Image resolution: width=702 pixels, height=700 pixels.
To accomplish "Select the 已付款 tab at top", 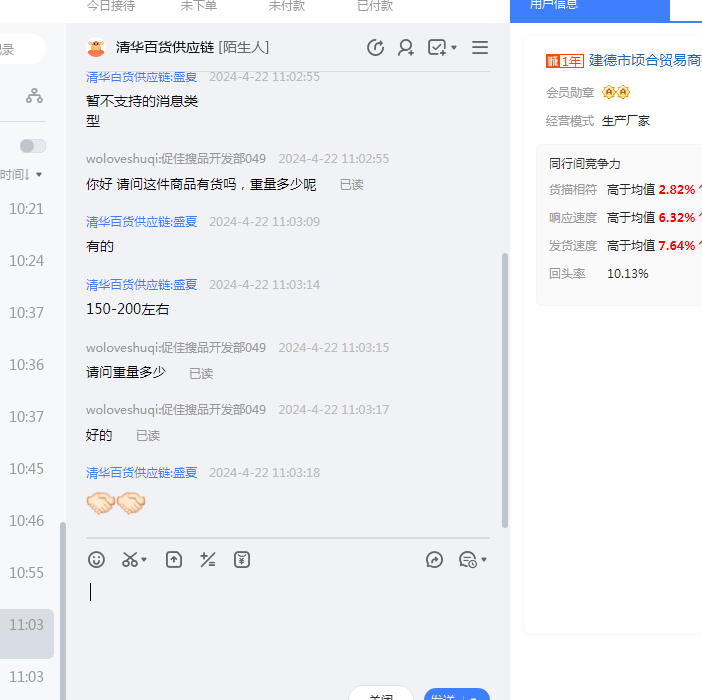I will coord(375,6).
